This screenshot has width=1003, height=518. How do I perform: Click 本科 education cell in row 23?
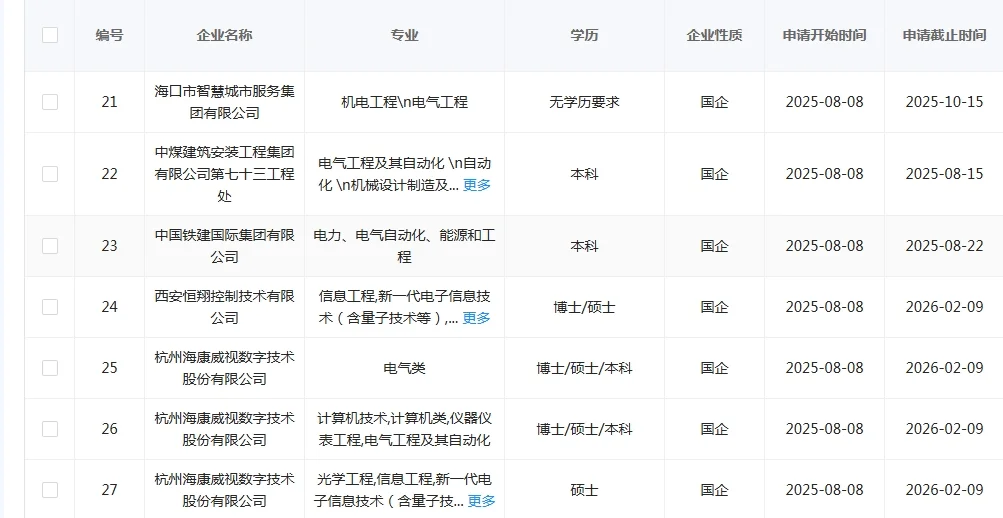(x=584, y=246)
